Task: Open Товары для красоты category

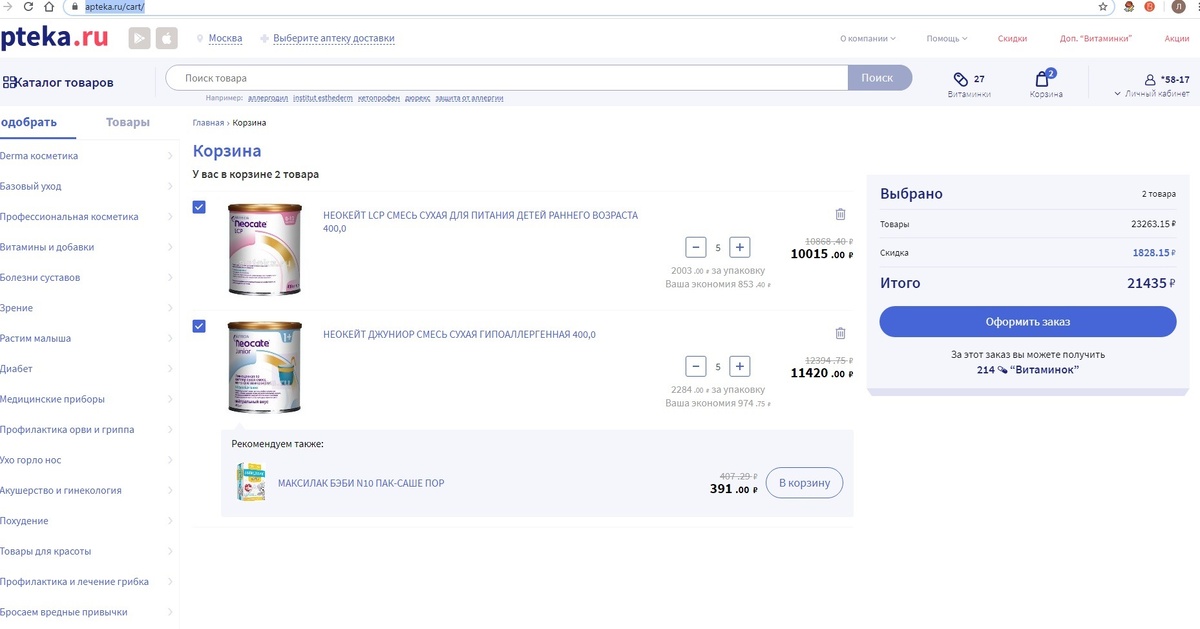Action: tap(46, 551)
